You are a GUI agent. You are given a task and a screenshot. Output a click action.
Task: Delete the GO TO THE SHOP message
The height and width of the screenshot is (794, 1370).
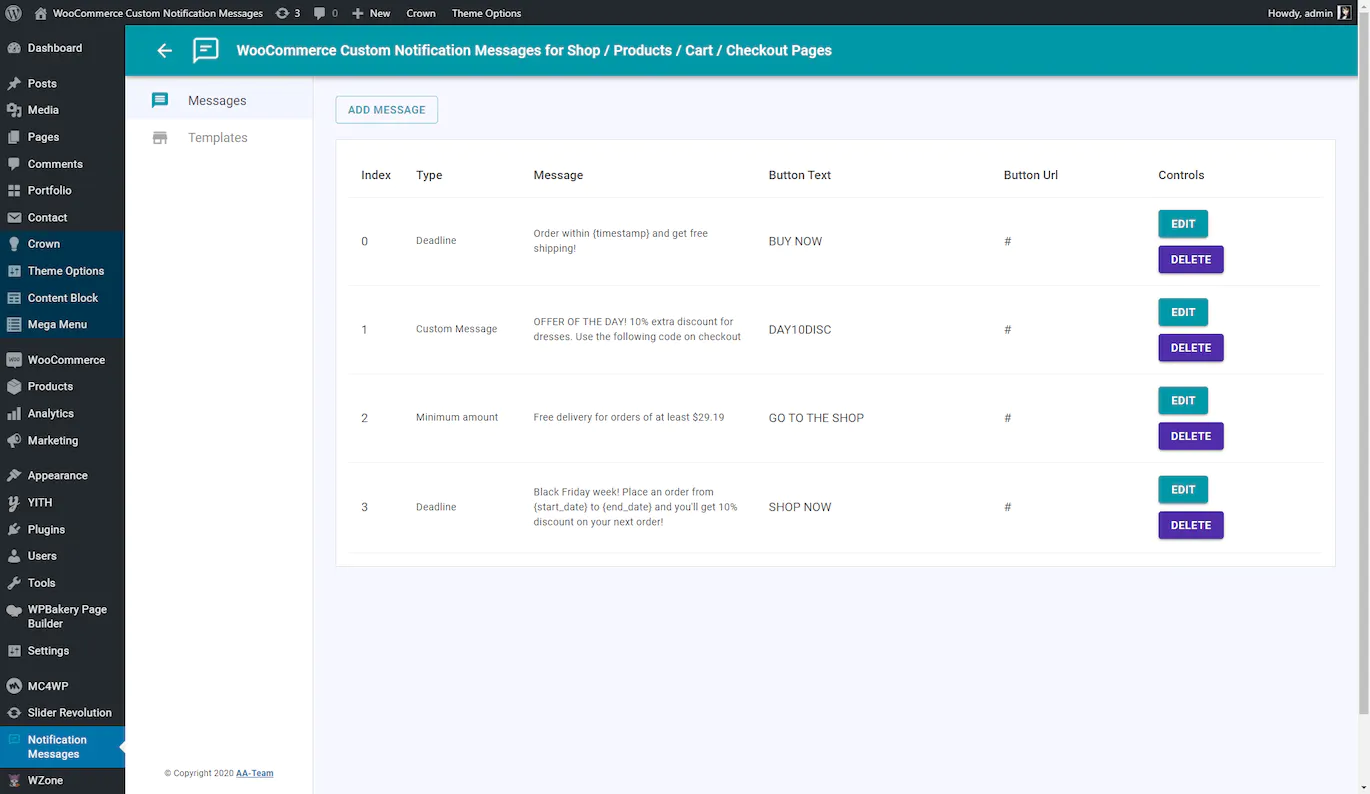point(1191,437)
